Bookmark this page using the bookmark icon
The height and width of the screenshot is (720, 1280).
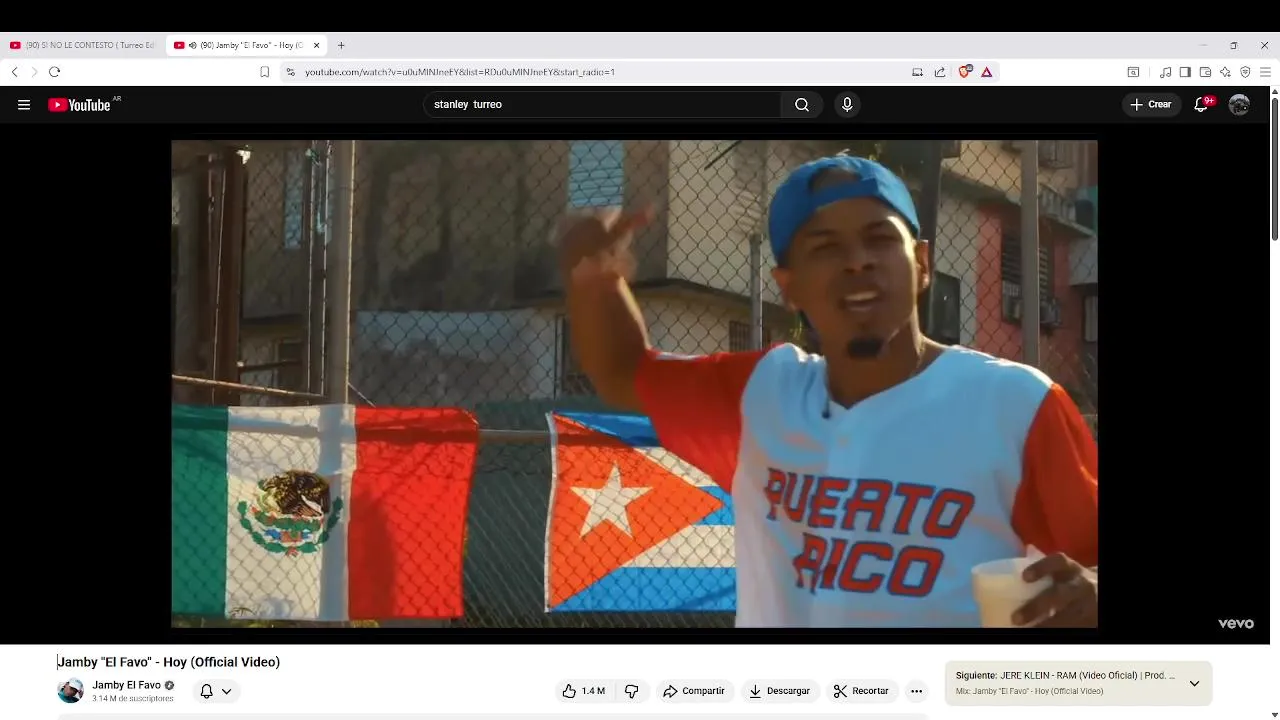coord(264,72)
